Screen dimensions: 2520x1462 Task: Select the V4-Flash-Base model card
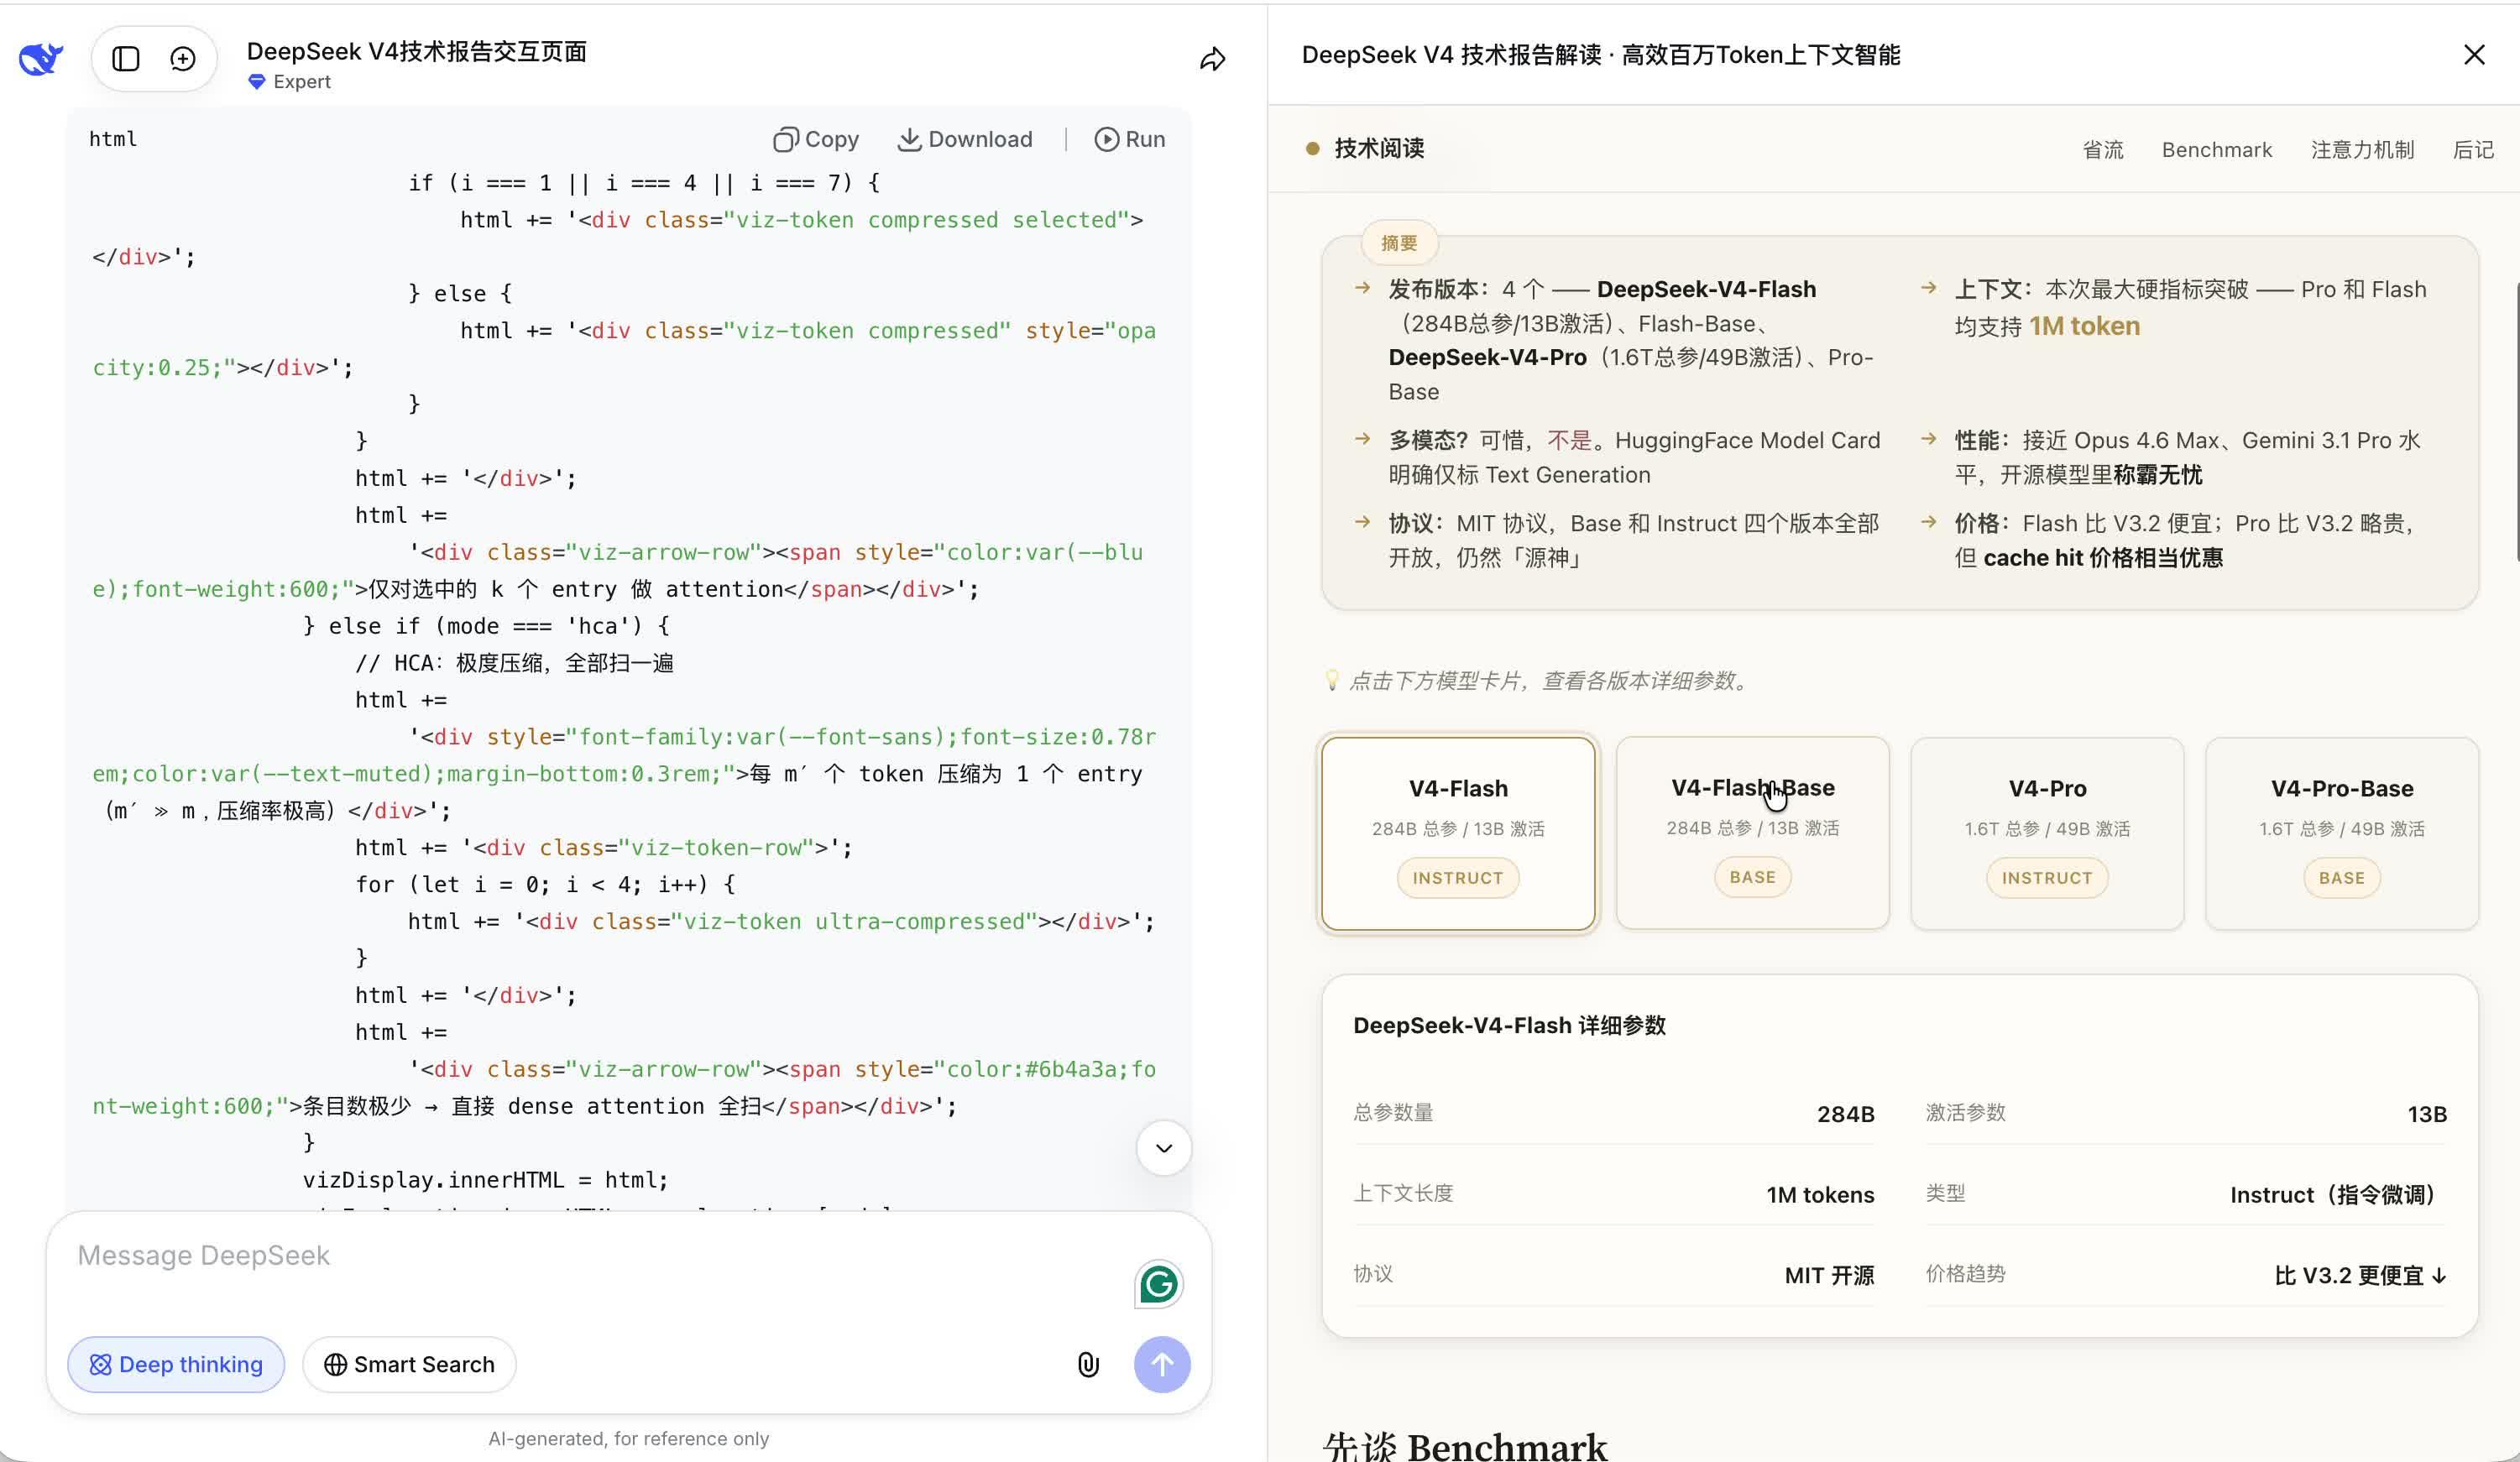(x=1752, y=833)
